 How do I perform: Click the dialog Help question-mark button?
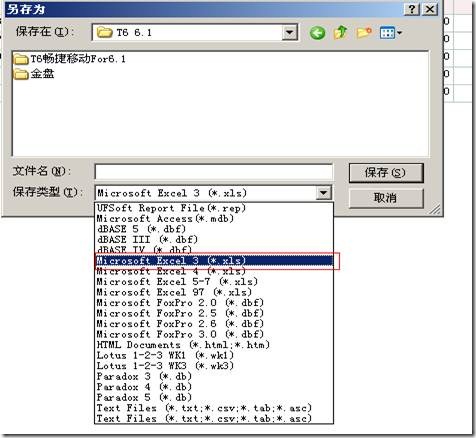pos(412,9)
